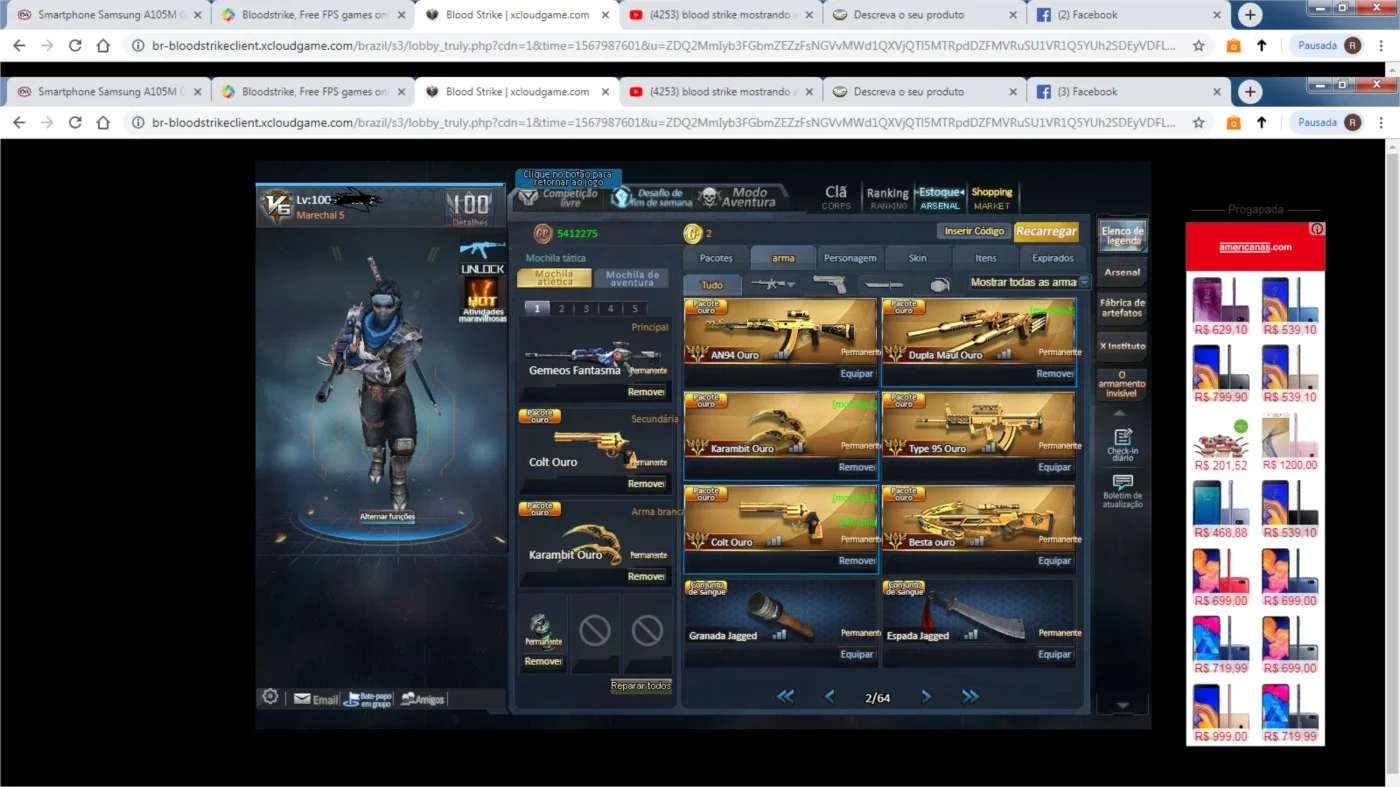This screenshot has height=787, width=1400.
Task: Select Mochila de aventura backpack
Action: click(632, 279)
